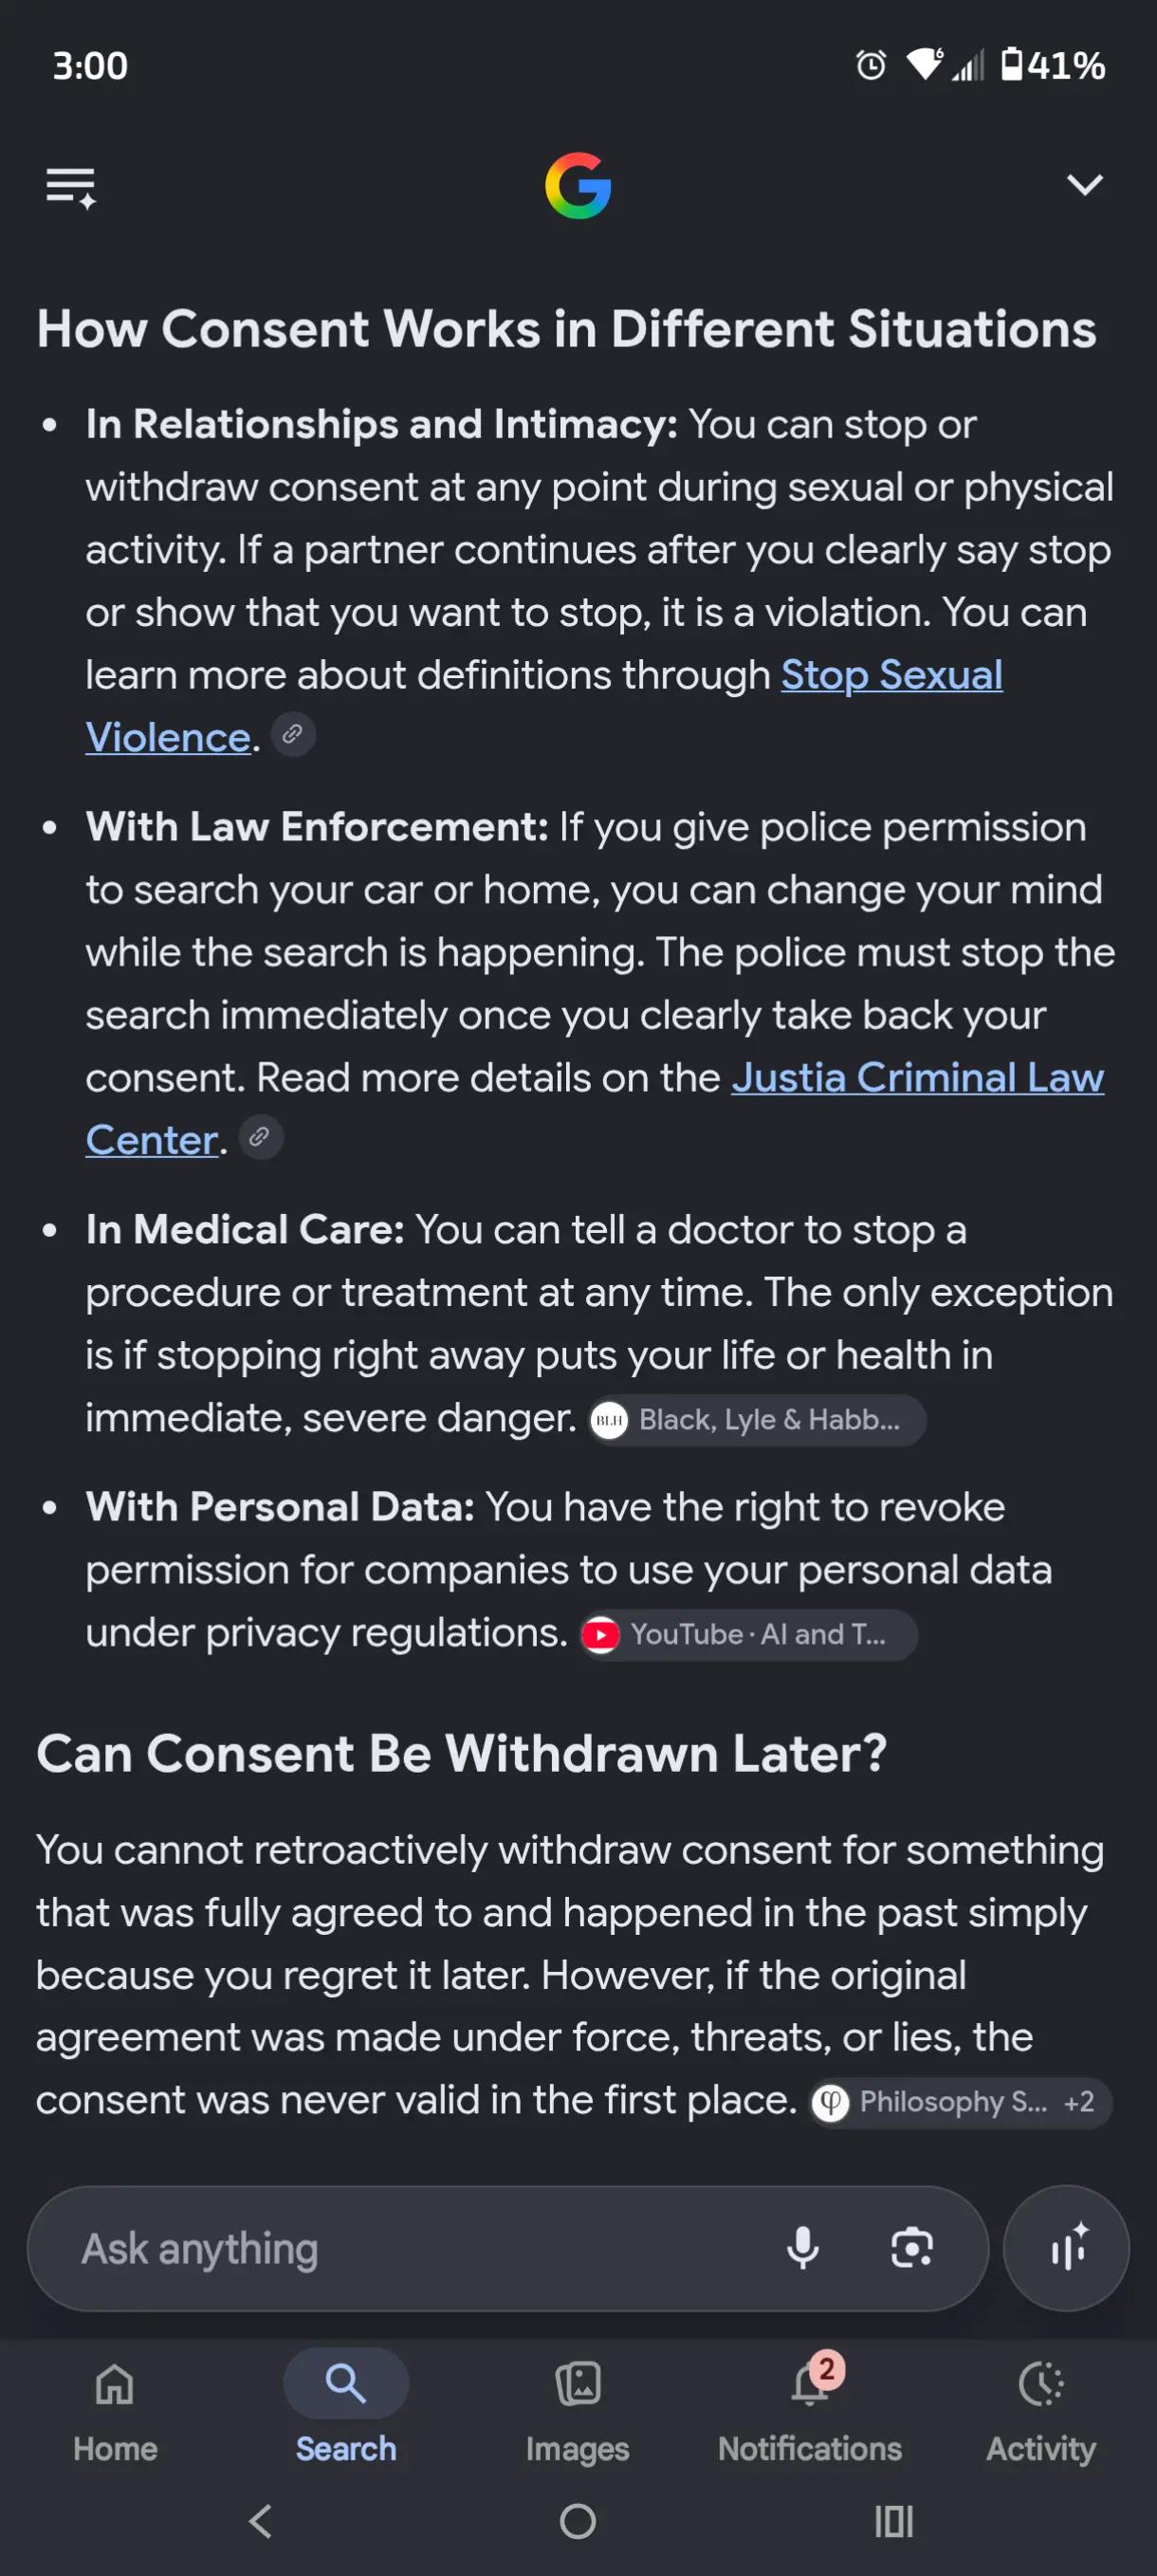Tap the Android back navigation arrow
The height and width of the screenshot is (2576, 1157).
(261, 2521)
